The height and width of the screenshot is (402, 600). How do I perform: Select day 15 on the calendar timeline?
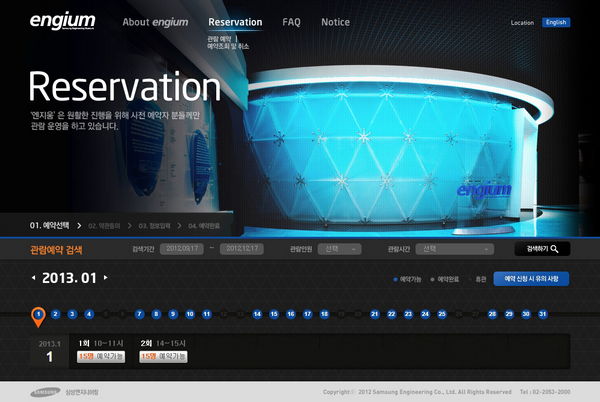click(x=274, y=314)
